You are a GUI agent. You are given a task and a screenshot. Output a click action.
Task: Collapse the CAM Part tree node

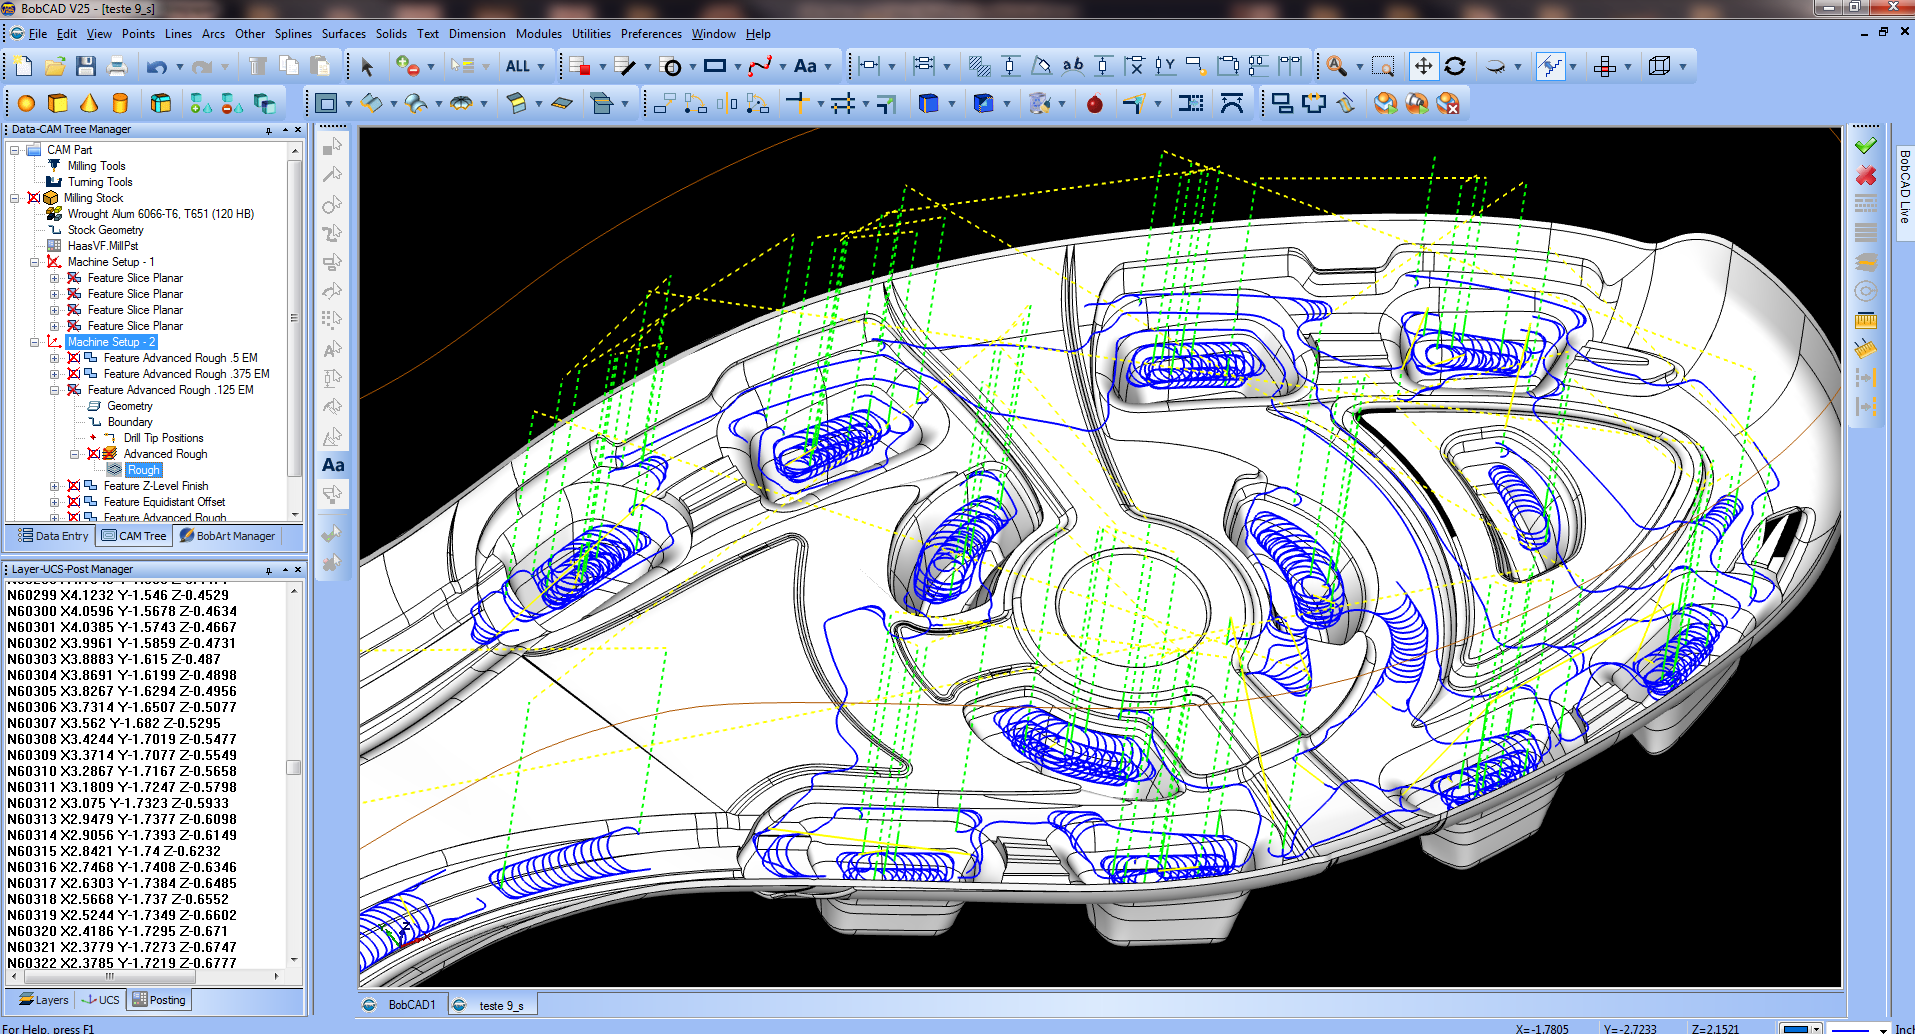pyautogui.click(x=14, y=150)
